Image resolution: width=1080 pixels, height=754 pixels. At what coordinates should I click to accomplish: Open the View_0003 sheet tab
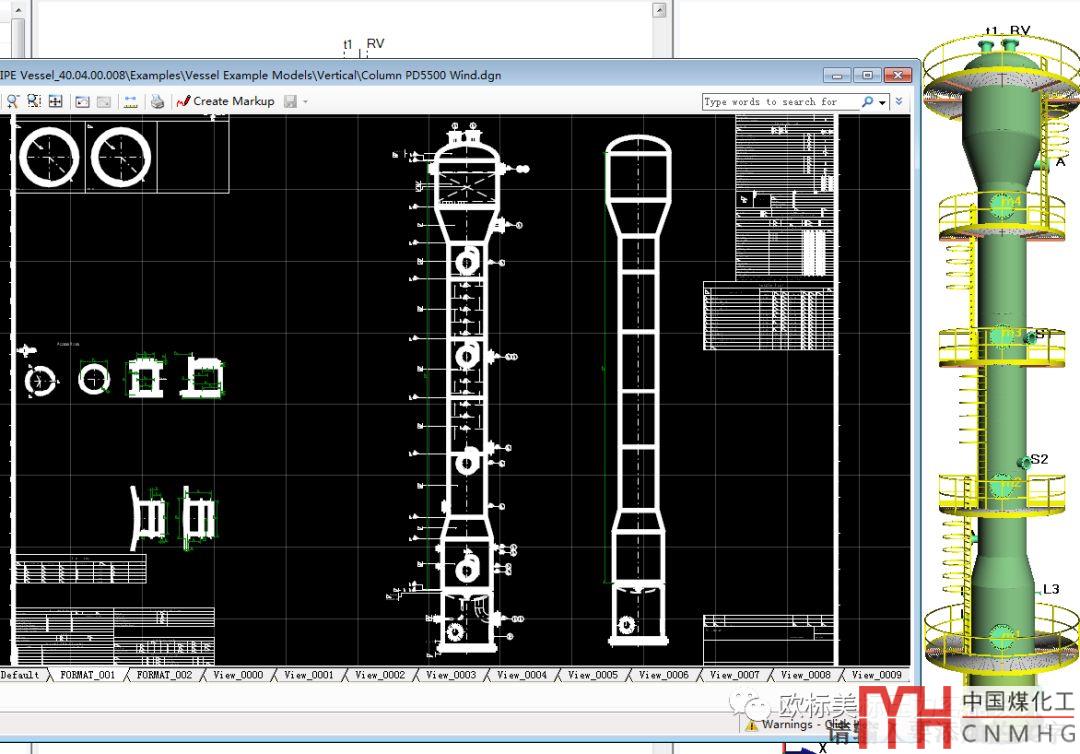click(x=451, y=675)
